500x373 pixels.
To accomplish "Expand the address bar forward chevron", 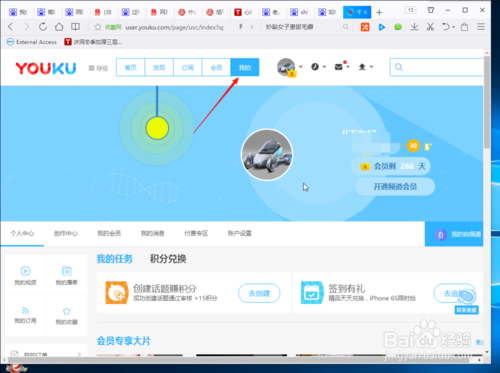I will [x=252, y=27].
